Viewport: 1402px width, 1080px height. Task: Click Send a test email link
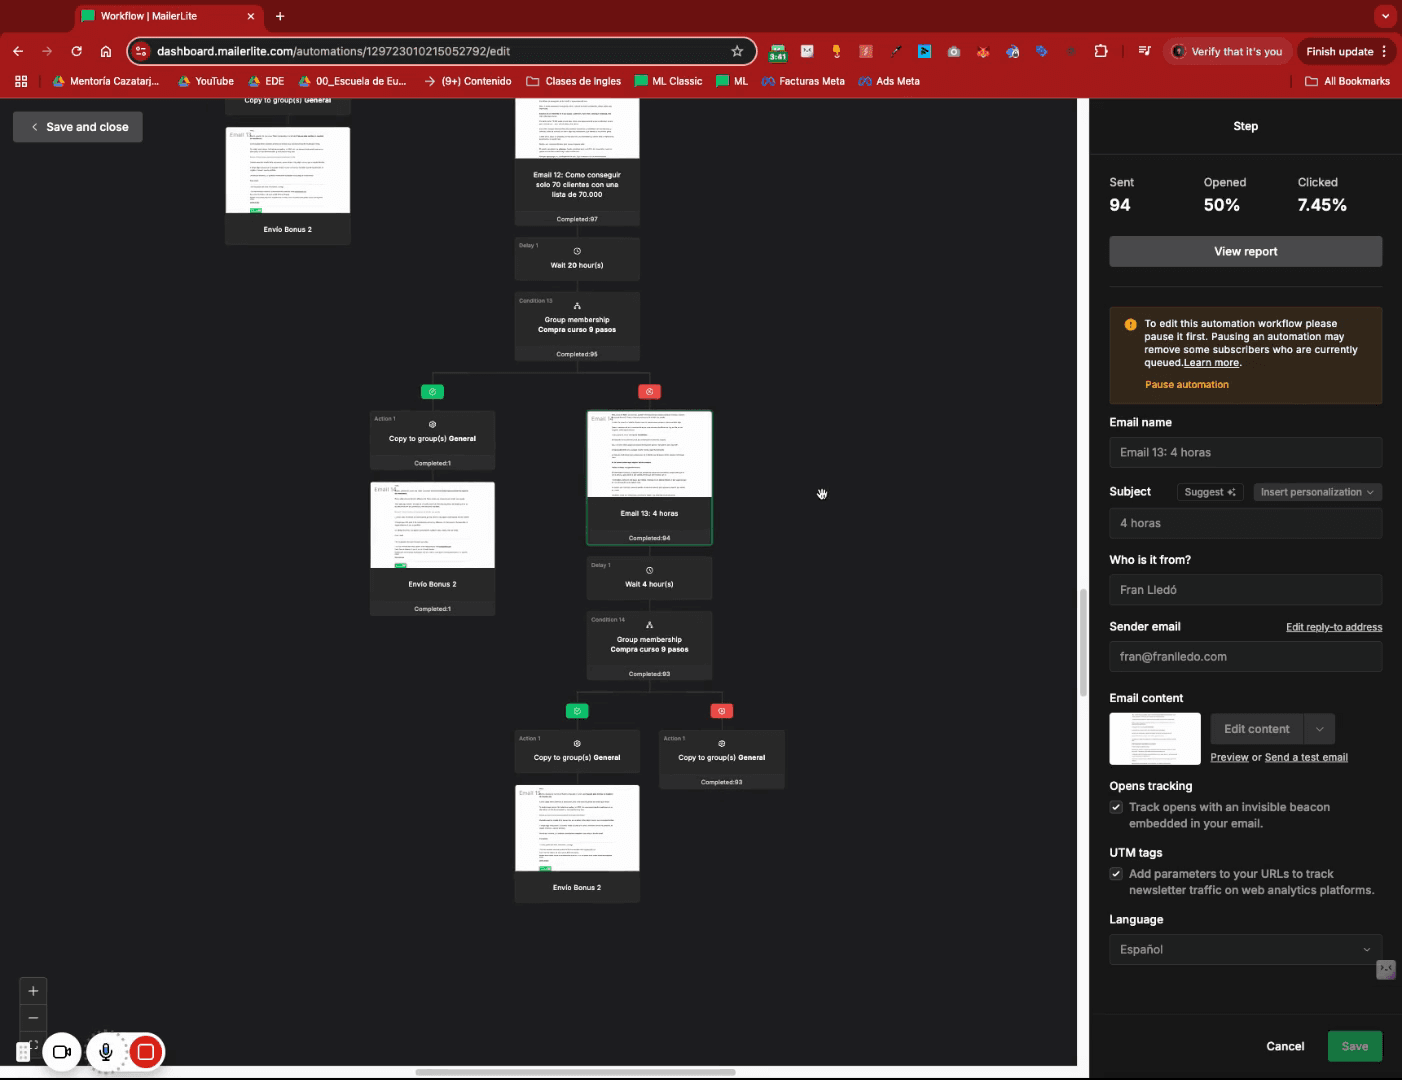tap(1306, 758)
